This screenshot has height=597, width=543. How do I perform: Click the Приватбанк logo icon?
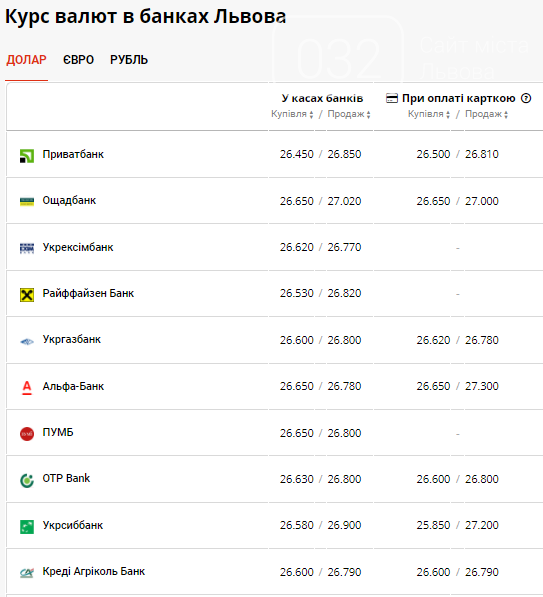pyautogui.click(x=27, y=156)
